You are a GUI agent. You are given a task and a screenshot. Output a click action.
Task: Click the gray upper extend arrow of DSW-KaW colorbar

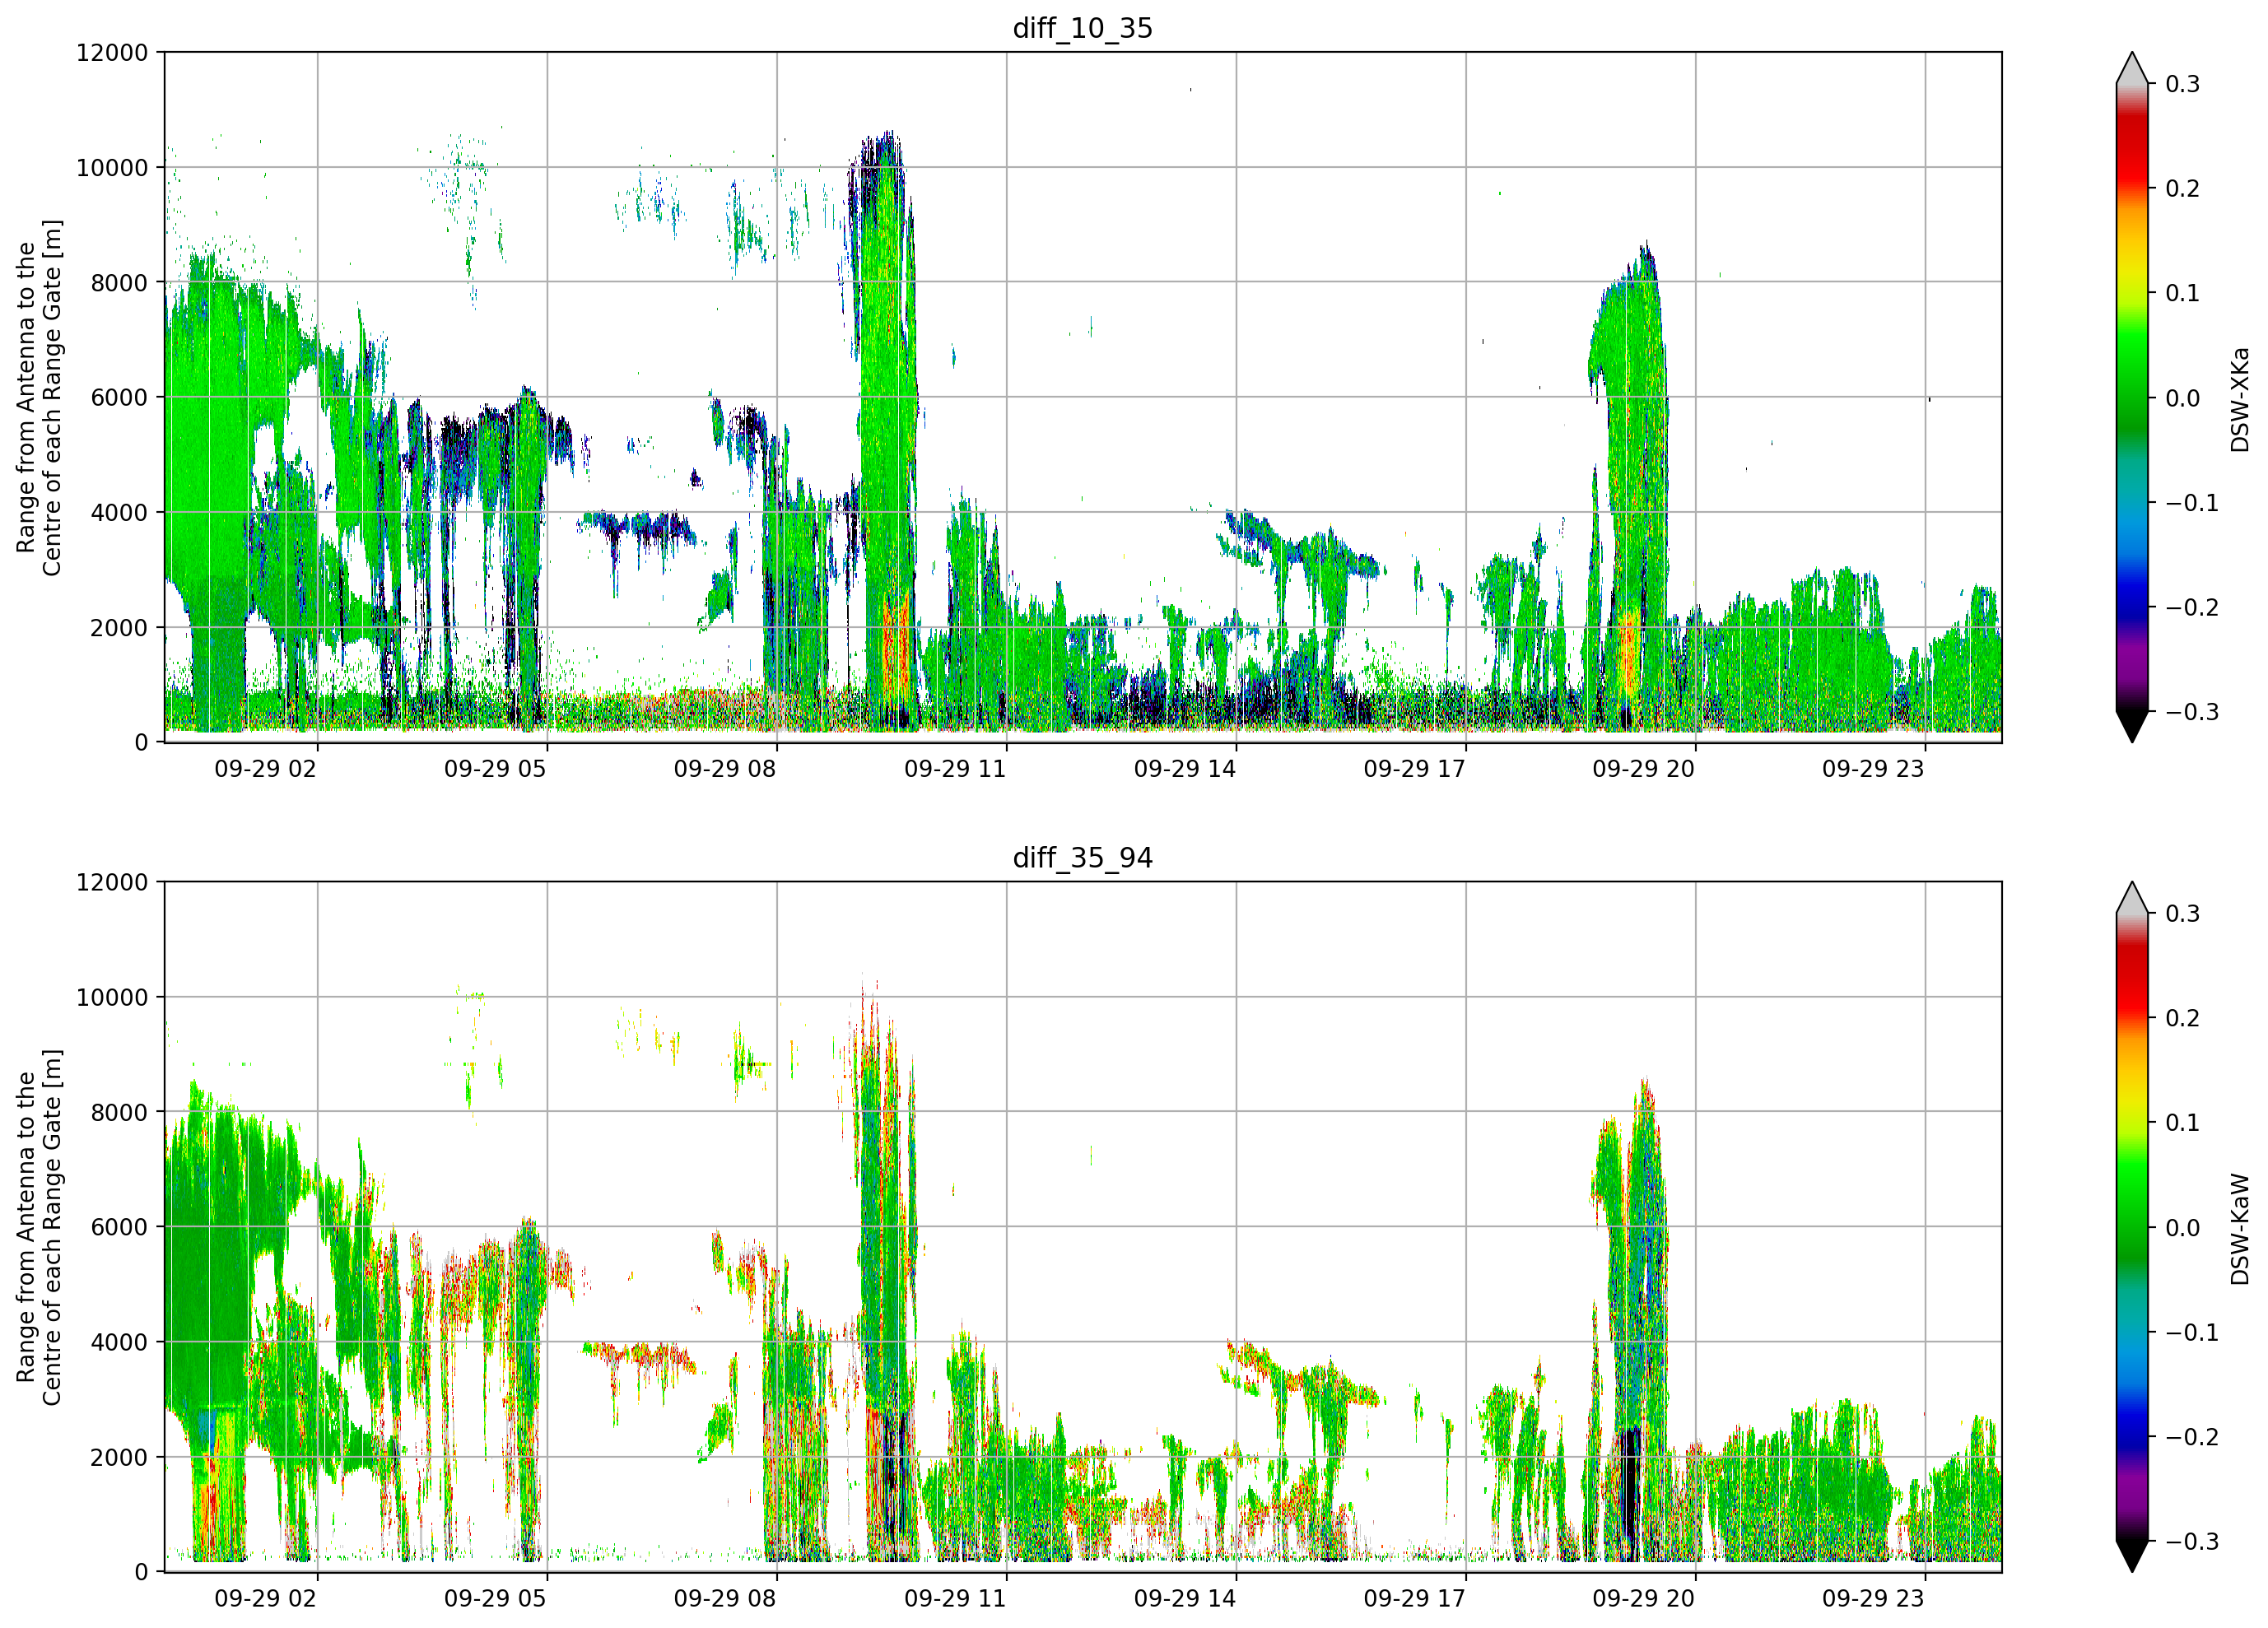(2132, 900)
